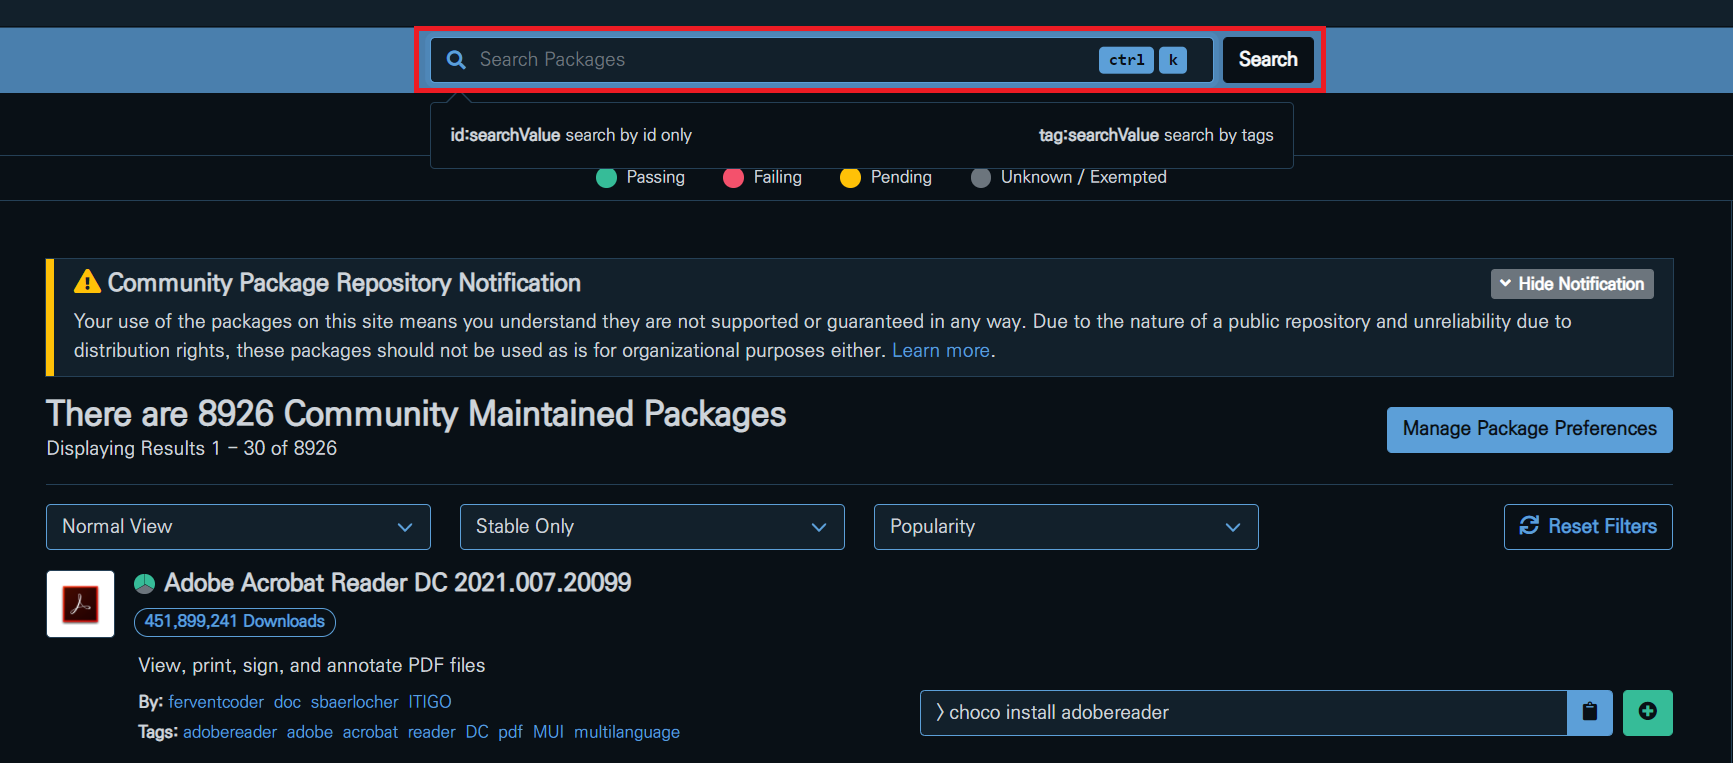Click the Reset Filters button

click(1588, 527)
